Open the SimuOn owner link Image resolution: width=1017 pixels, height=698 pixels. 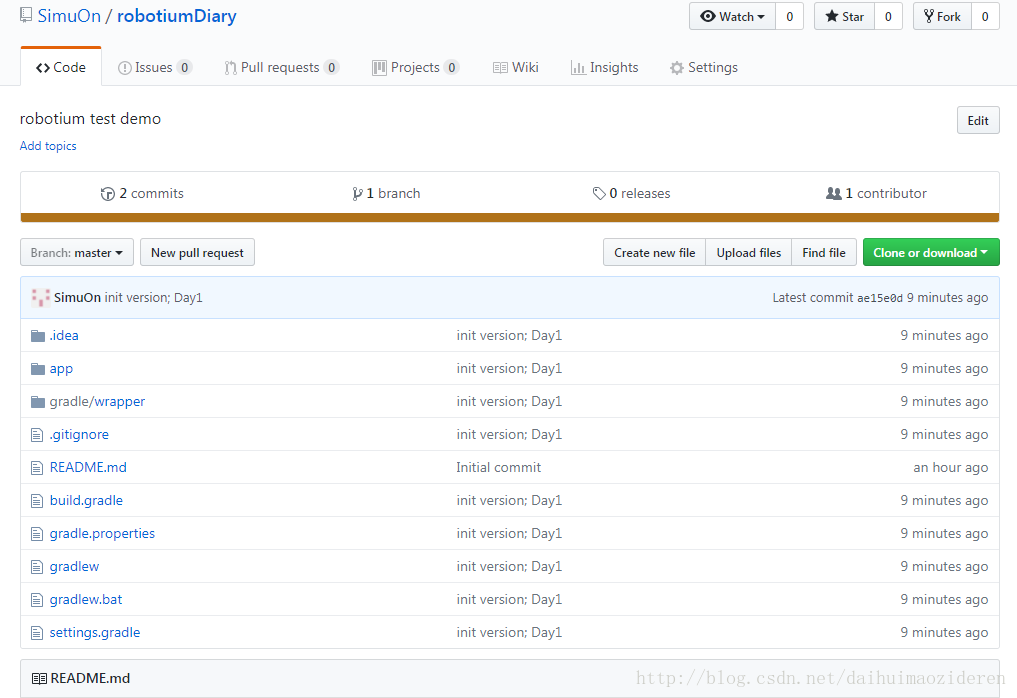[69, 16]
